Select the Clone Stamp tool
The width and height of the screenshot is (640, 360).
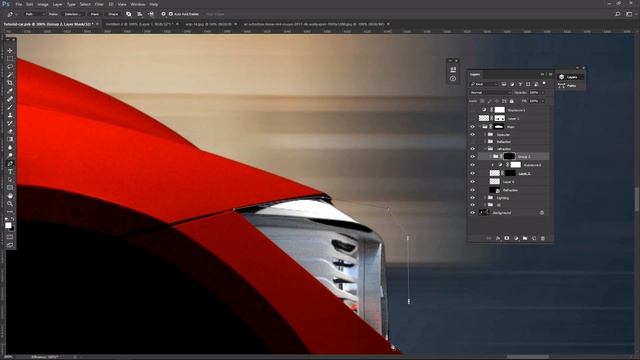(x=10, y=115)
